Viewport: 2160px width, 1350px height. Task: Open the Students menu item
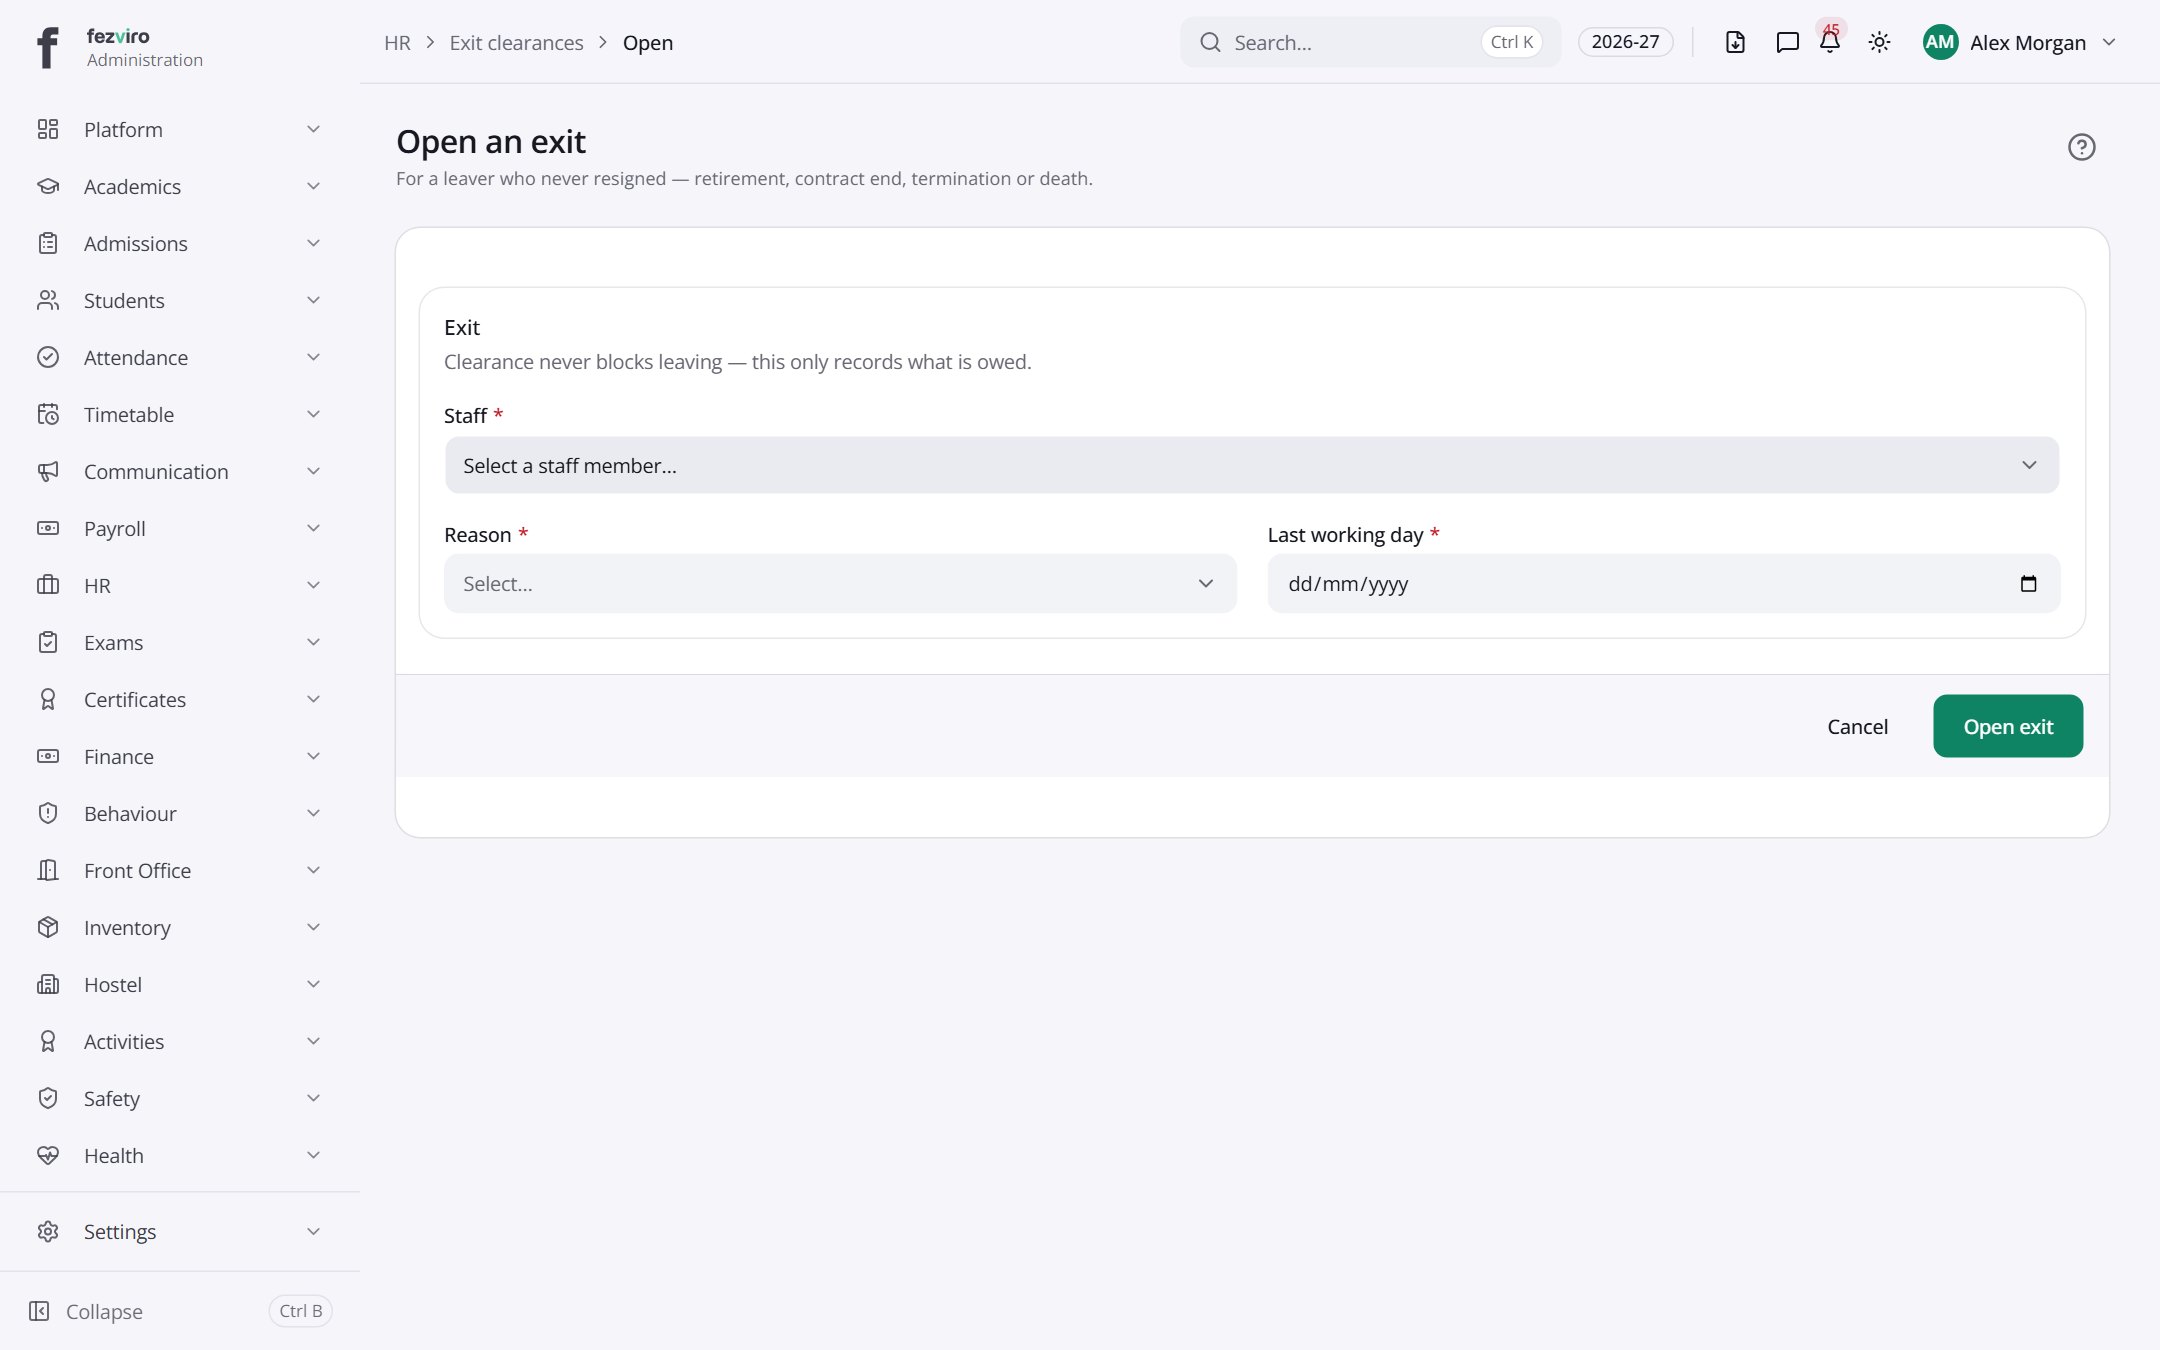(x=179, y=300)
